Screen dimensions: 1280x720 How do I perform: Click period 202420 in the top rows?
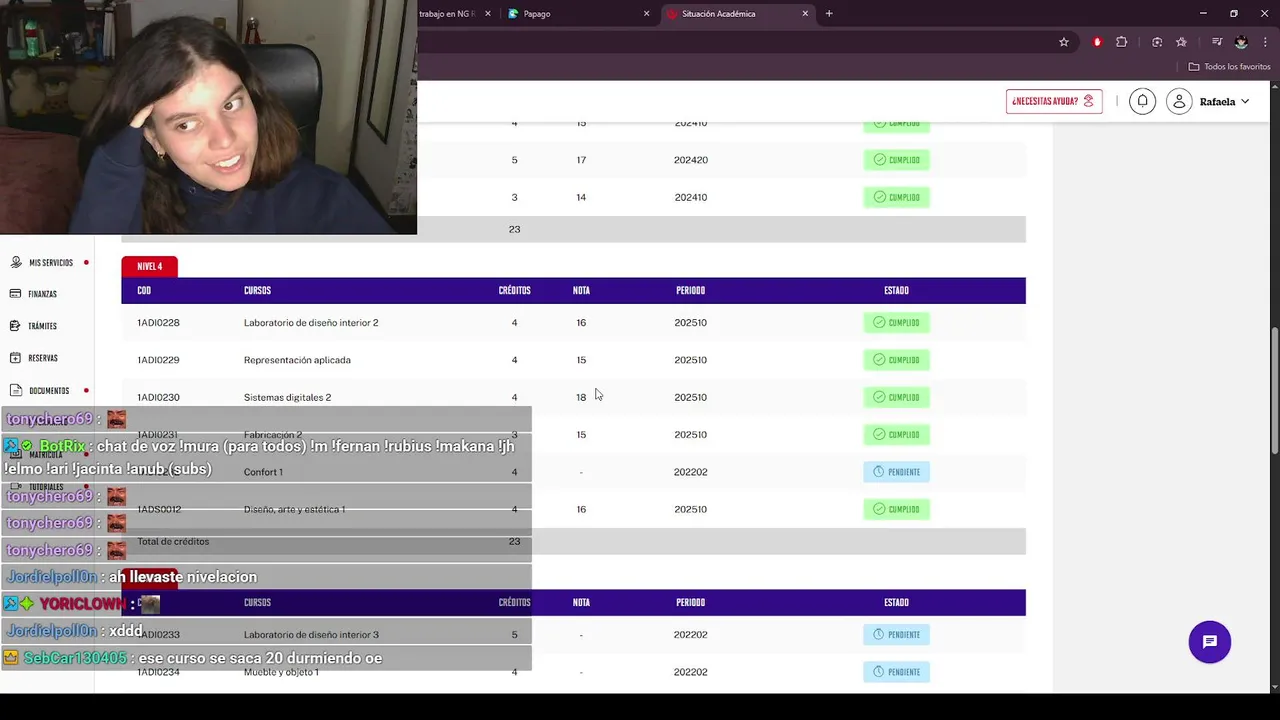690,160
